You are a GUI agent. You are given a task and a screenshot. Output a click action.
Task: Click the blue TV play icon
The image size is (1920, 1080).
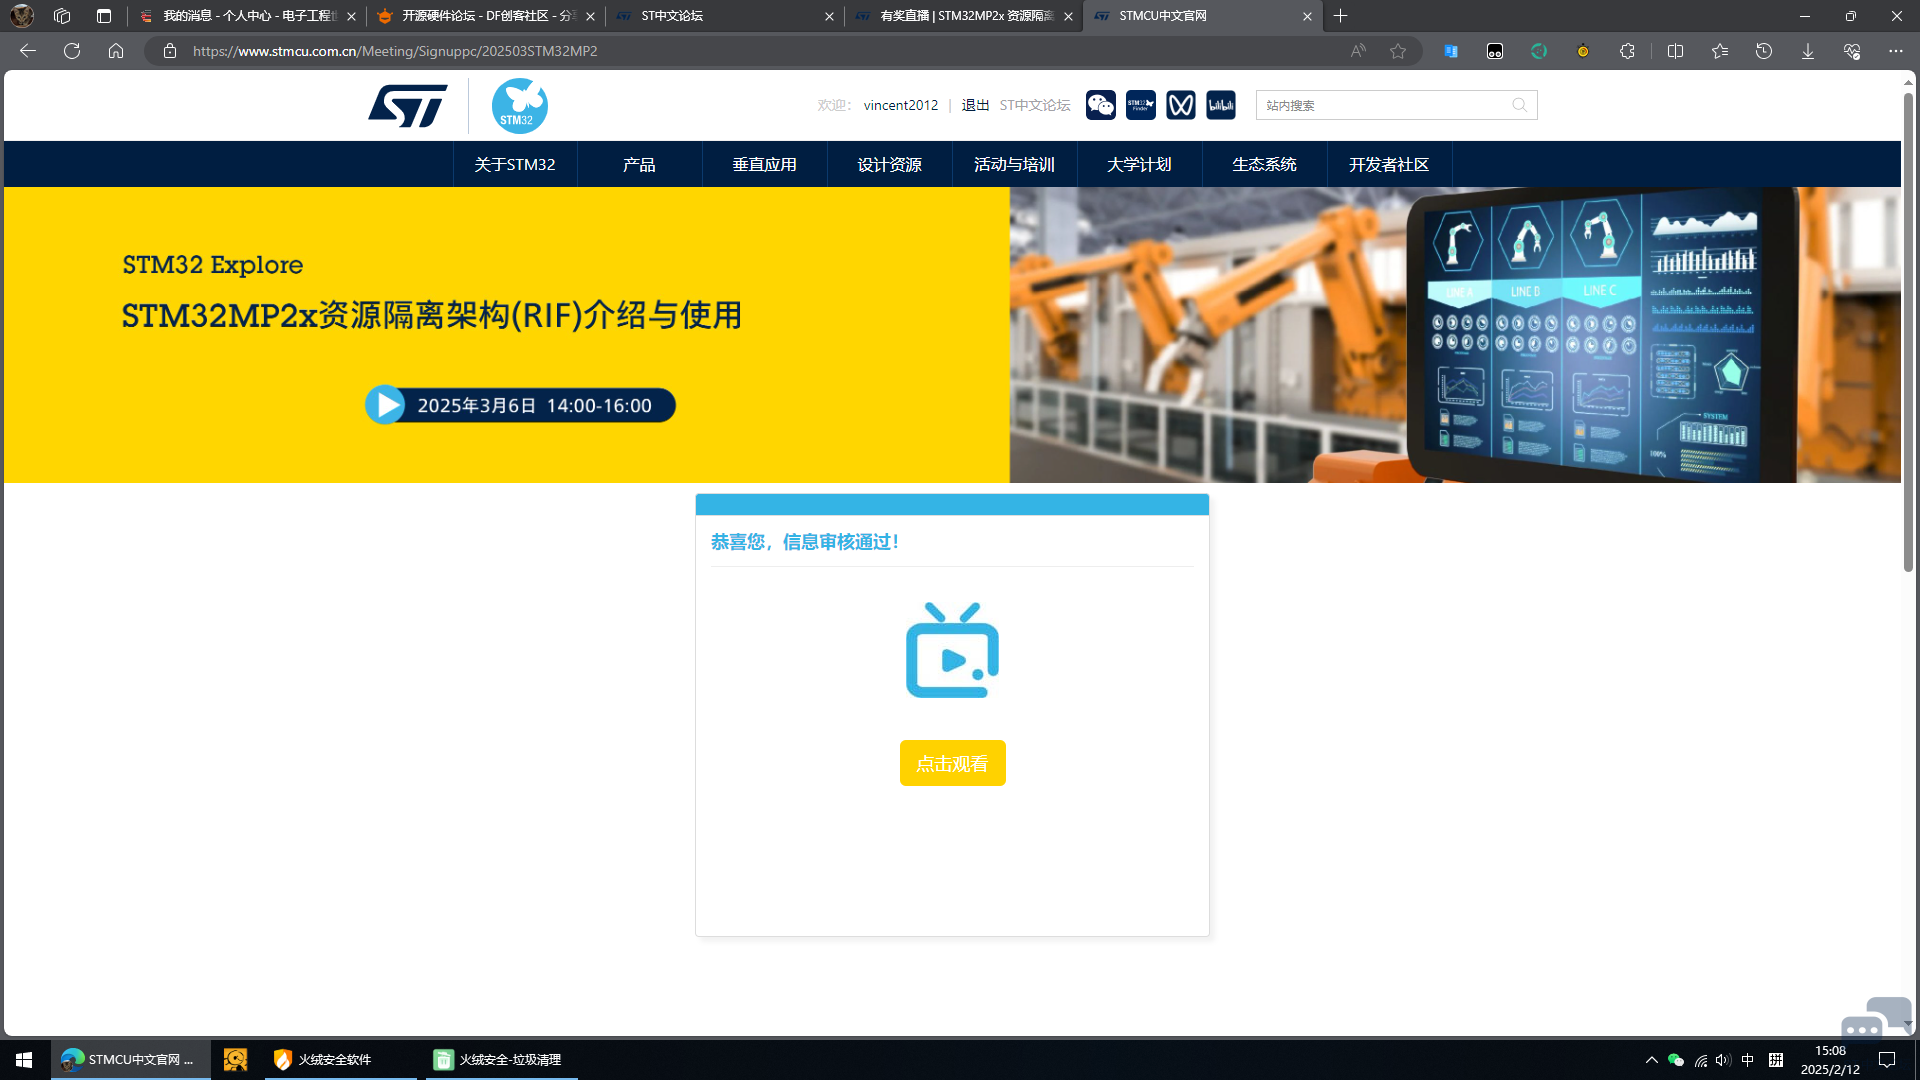point(952,650)
